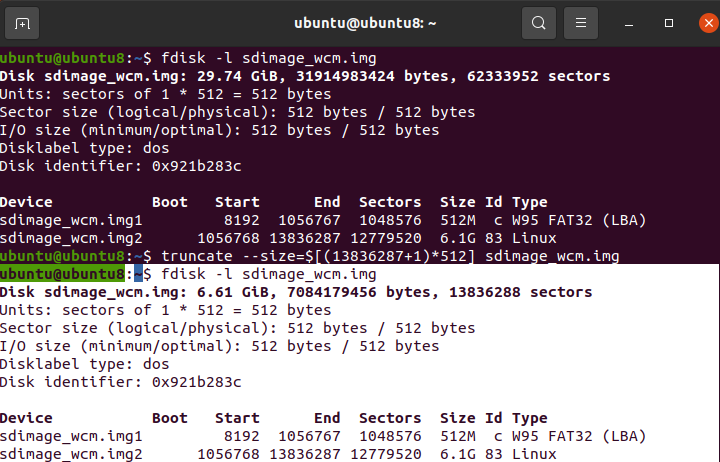
Task: Click the 6.1G size in the second table
Action: [x=458, y=454]
